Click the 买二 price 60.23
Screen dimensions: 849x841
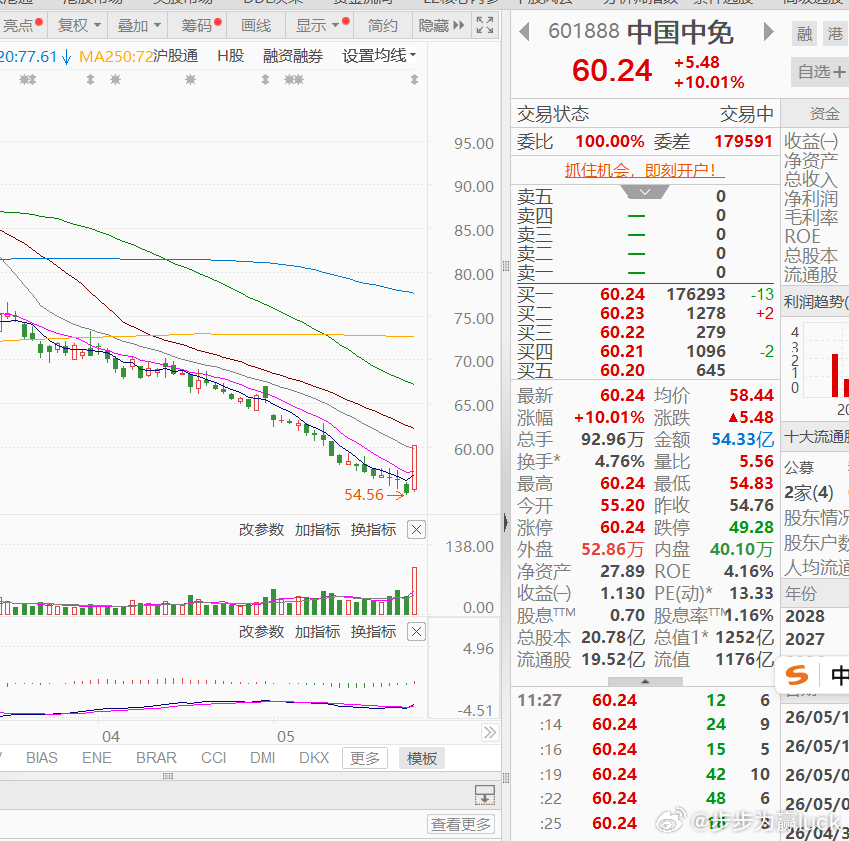click(x=622, y=313)
